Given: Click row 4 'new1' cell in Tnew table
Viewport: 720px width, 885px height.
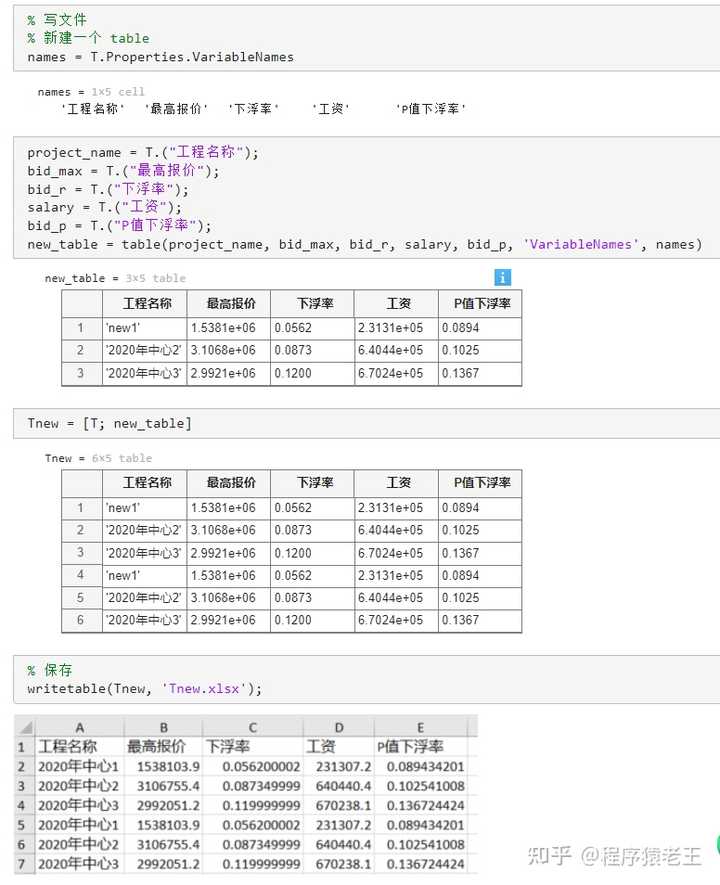Looking at the screenshot, I should coord(145,575).
